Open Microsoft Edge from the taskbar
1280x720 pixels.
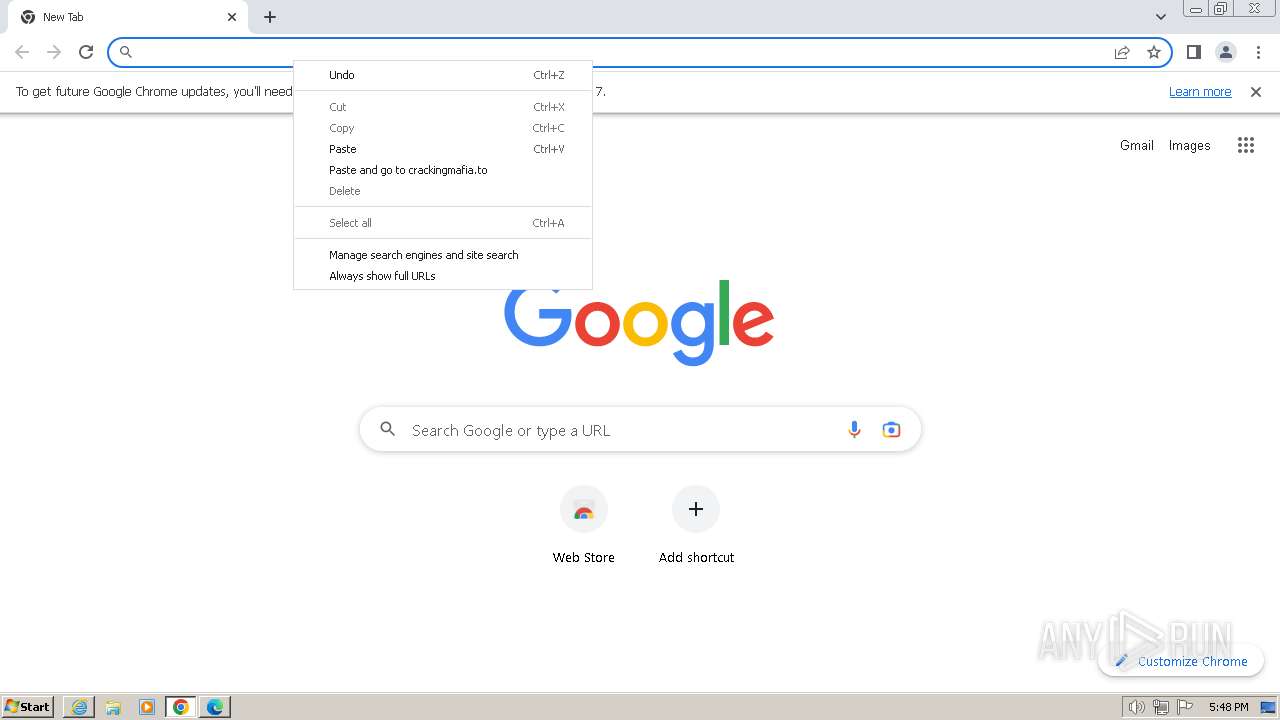(215, 707)
